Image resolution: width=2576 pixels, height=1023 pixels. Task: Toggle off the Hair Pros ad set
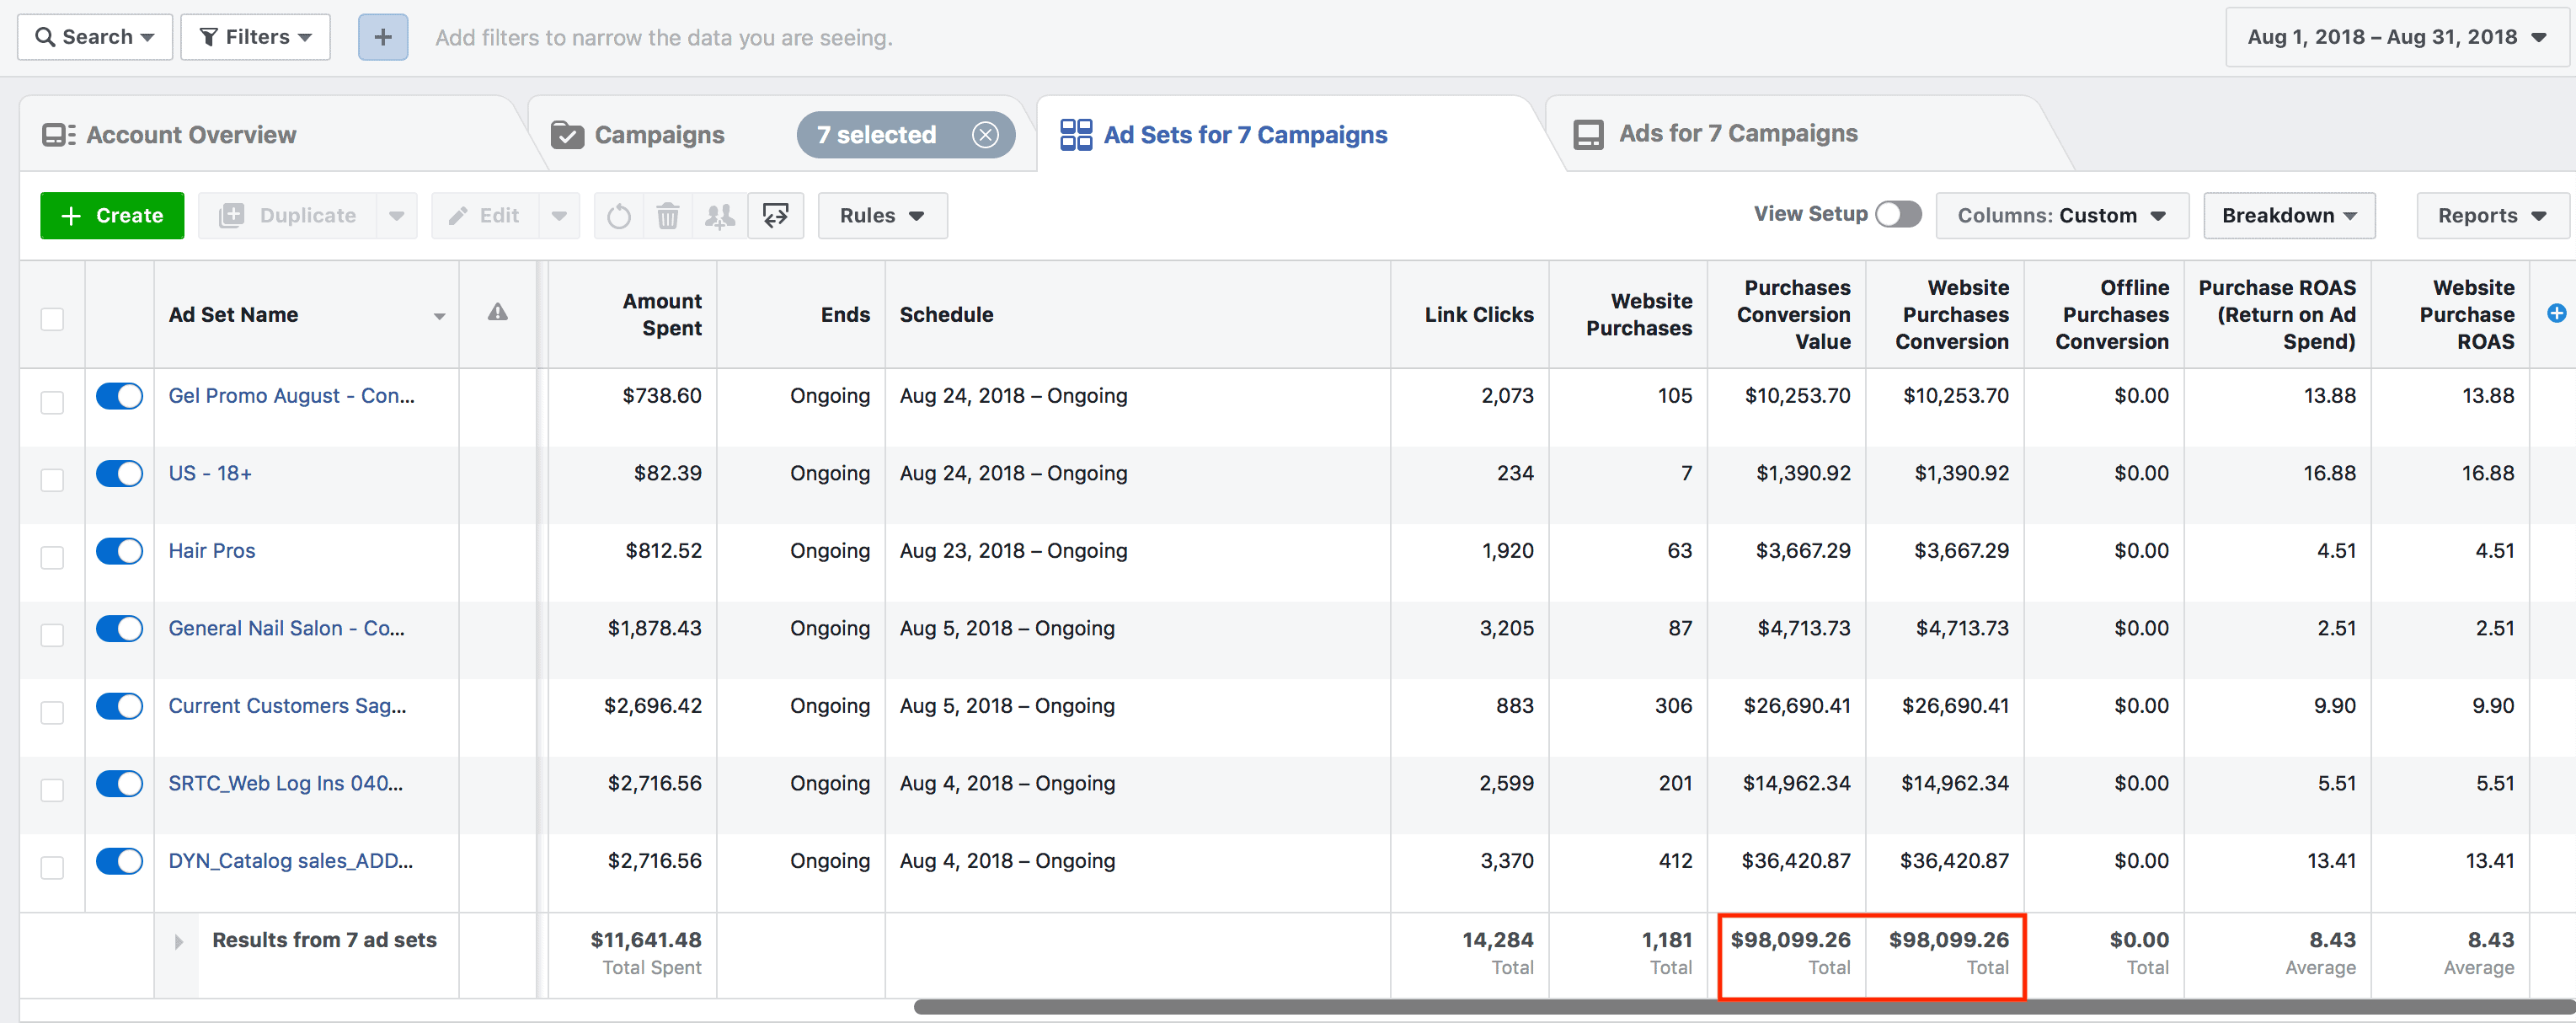click(x=119, y=550)
